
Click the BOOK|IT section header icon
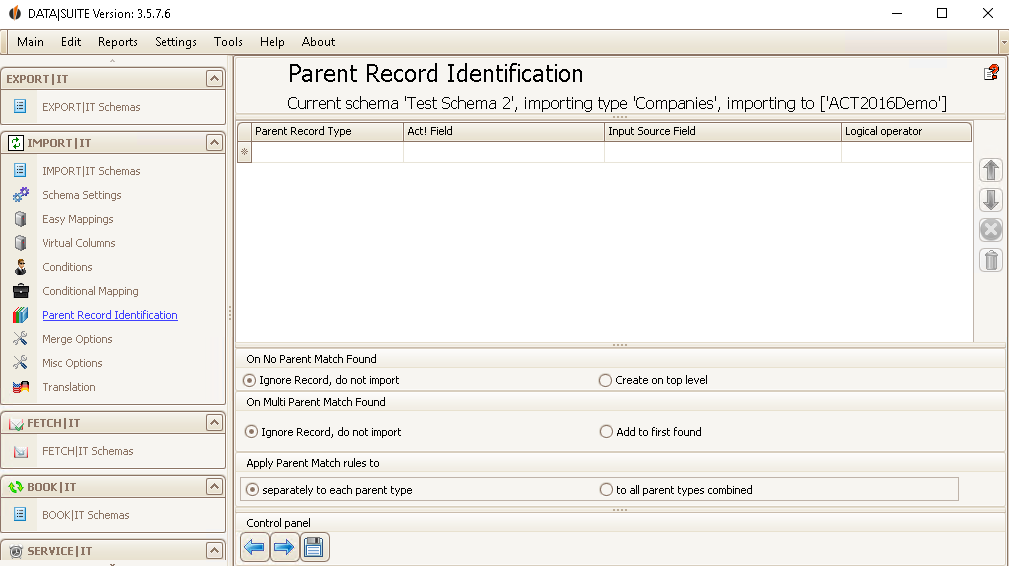click(x=16, y=487)
